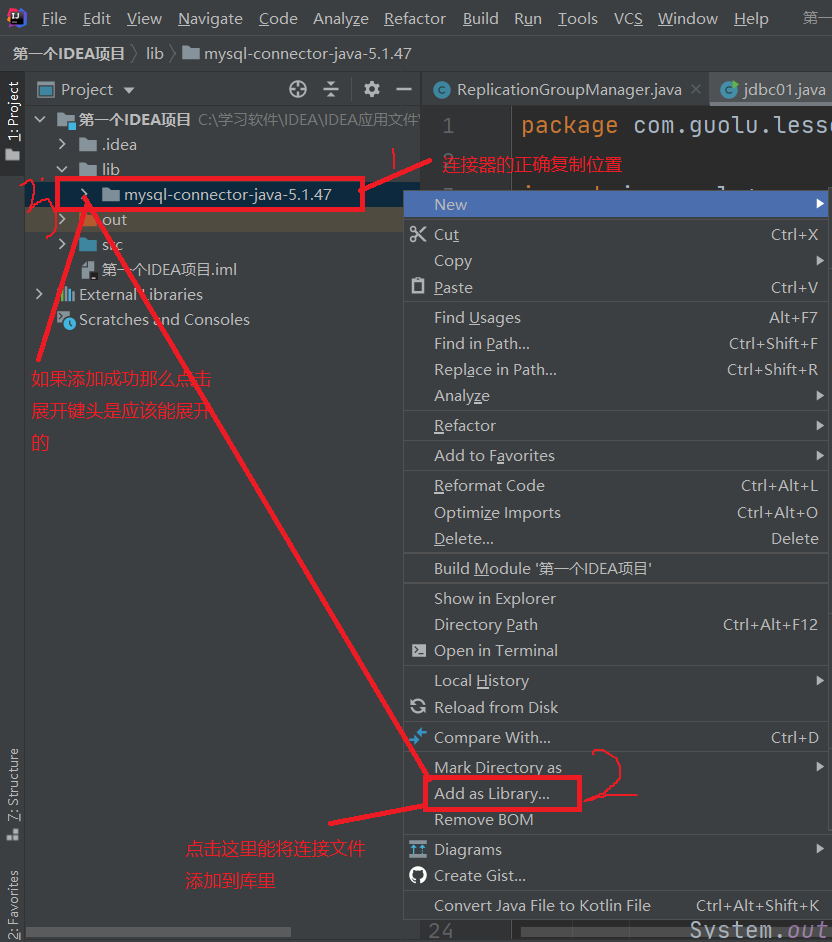Click the Scratches and Consoles icon
Viewport: 832px width, 942px height.
66,320
